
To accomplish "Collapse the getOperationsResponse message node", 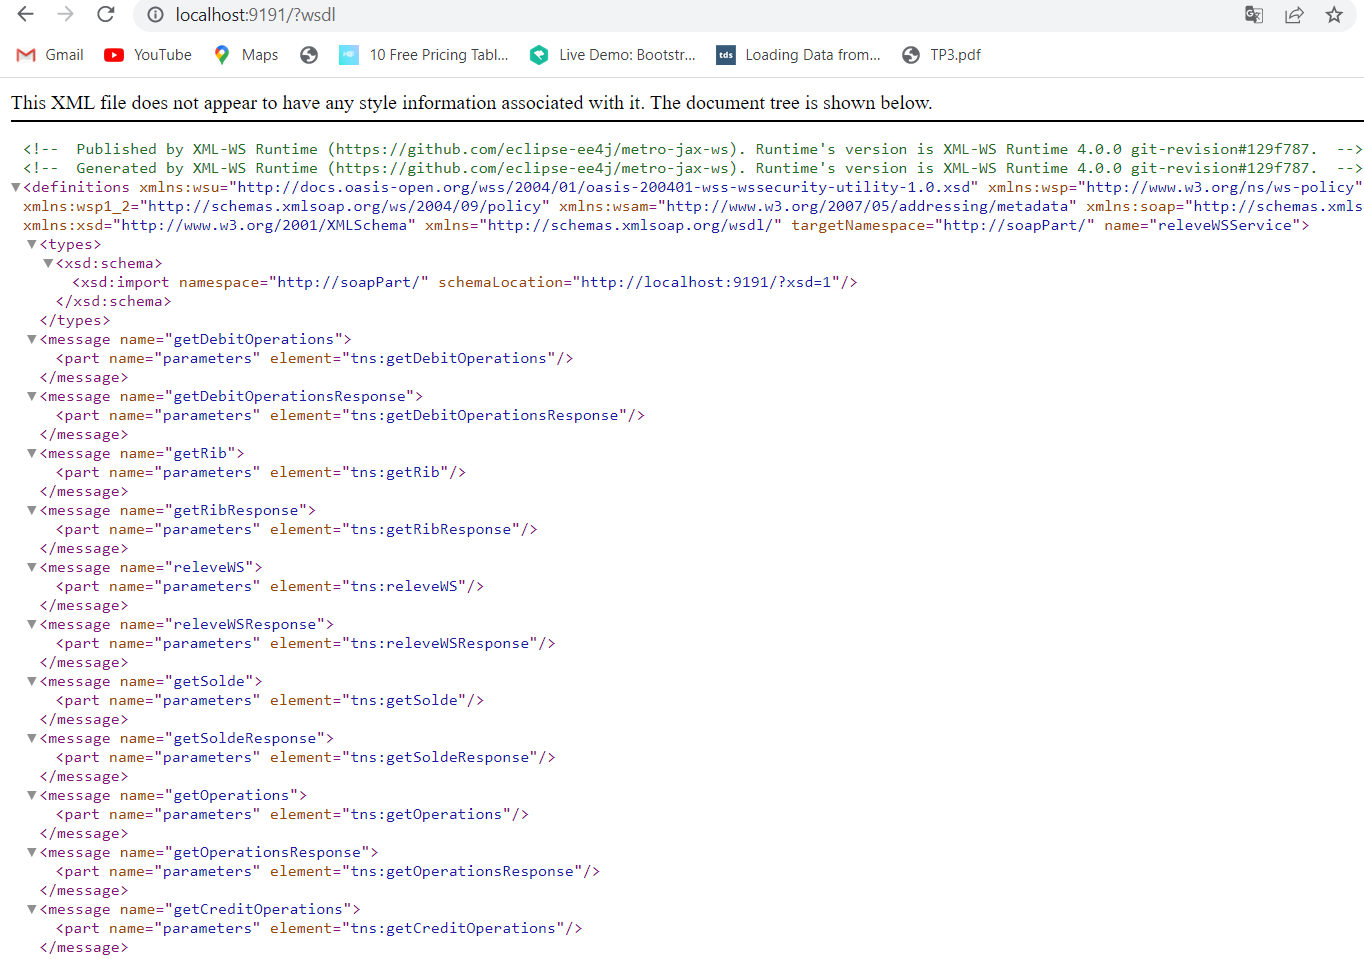I will 32,852.
